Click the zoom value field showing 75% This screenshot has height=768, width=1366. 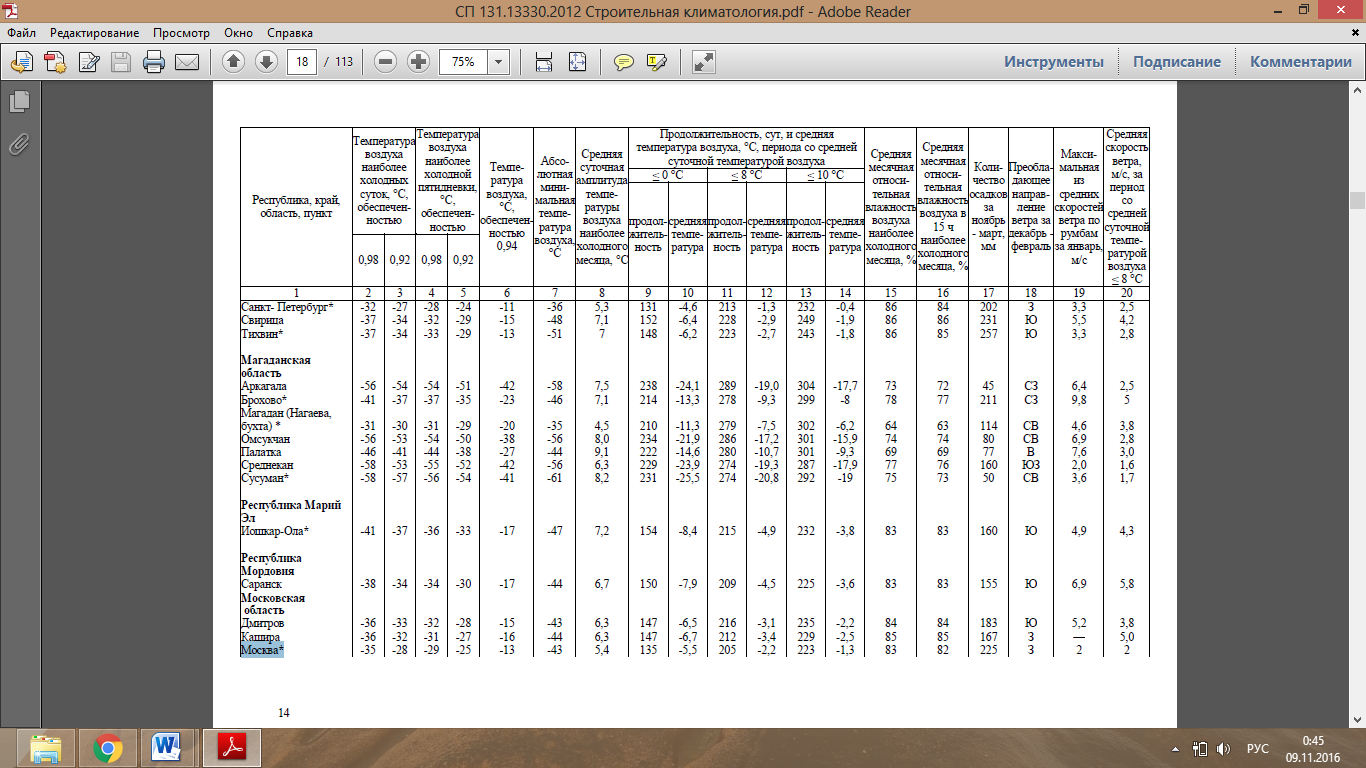(464, 61)
